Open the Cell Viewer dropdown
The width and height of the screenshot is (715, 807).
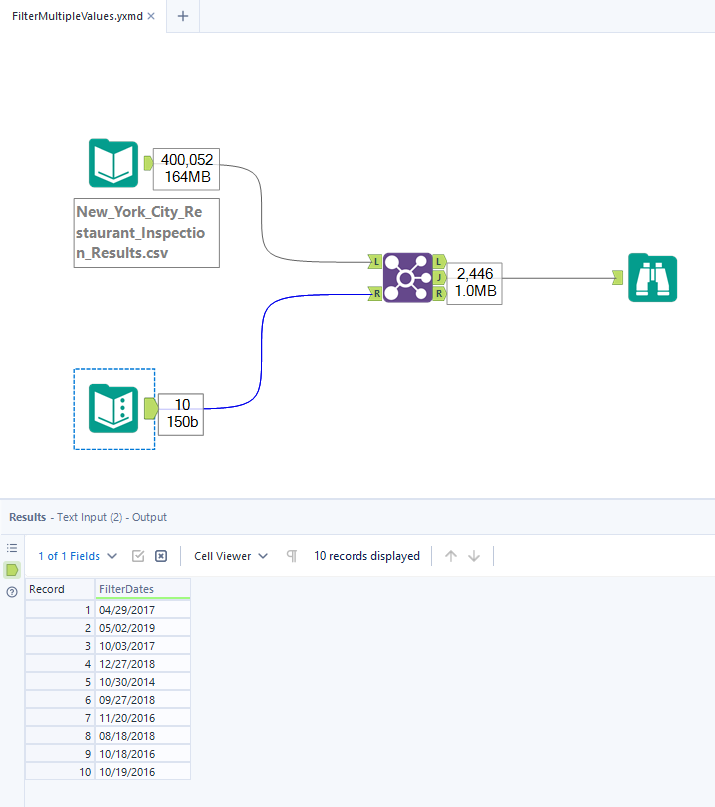click(231, 556)
